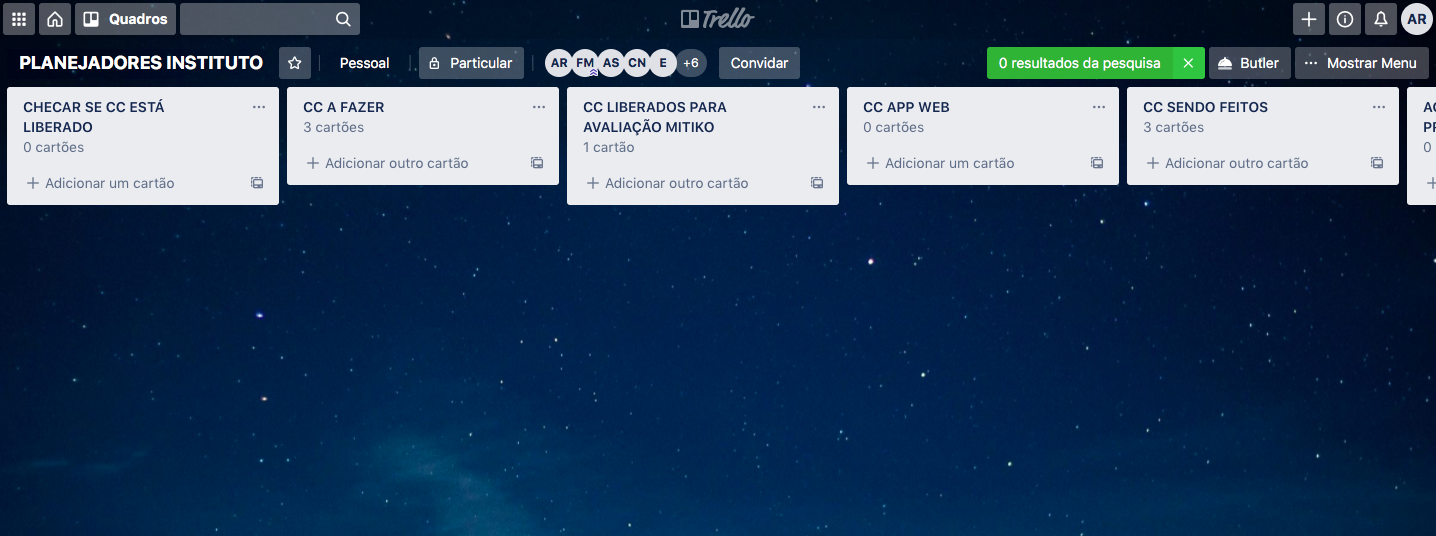The width and height of the screenshot is (1436, 536).
Task: Open member AS avatar
Action: click(611, 63)
